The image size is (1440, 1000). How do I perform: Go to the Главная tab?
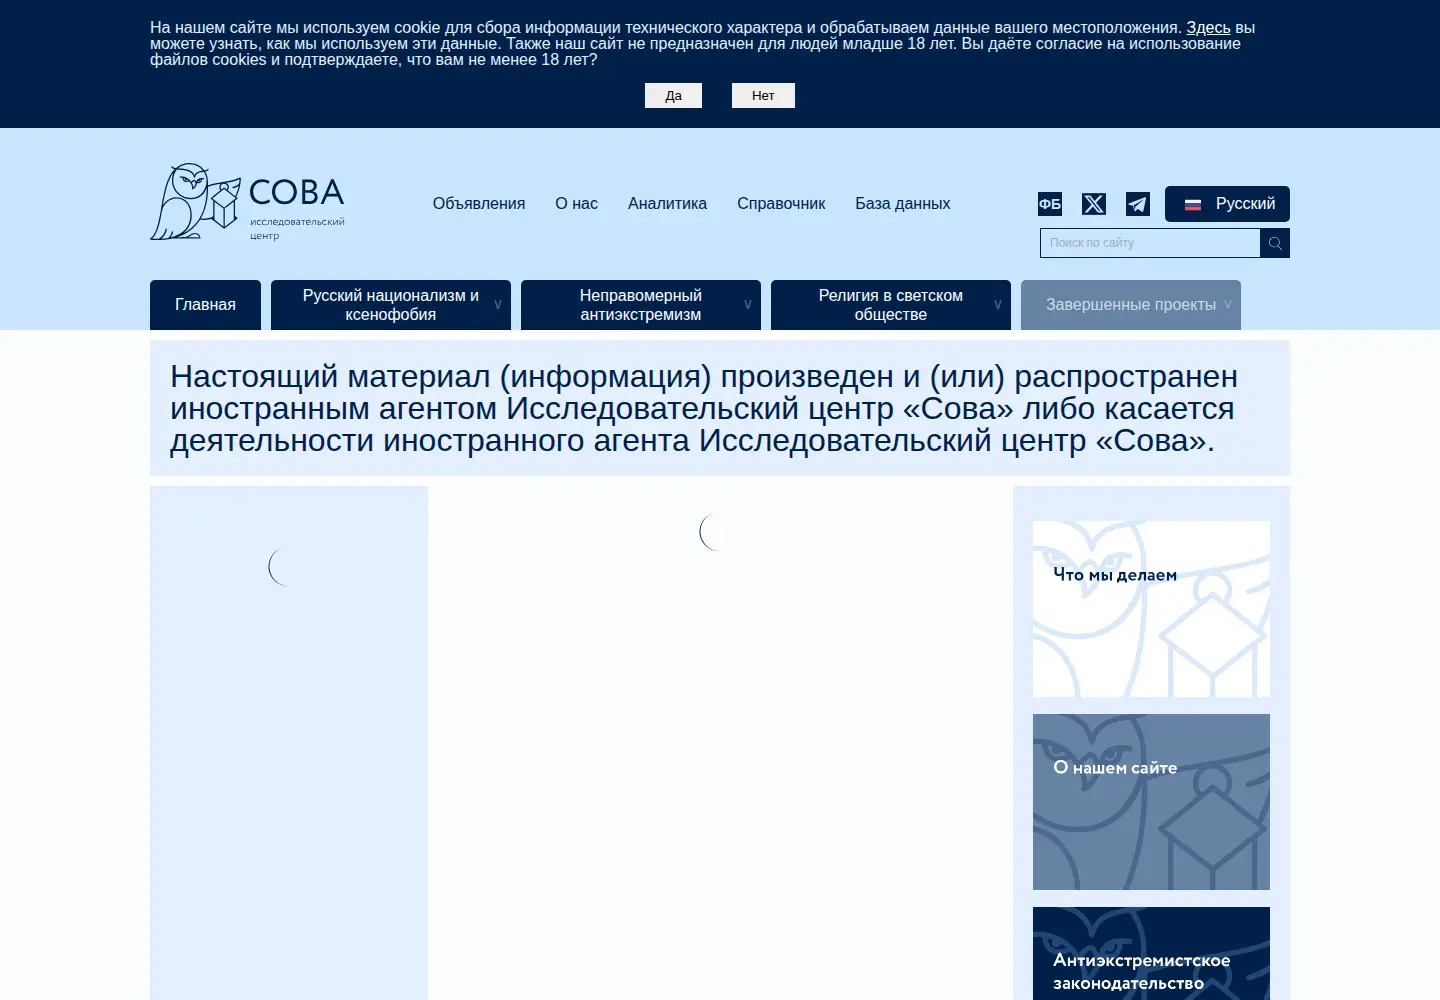pos(205,305)
